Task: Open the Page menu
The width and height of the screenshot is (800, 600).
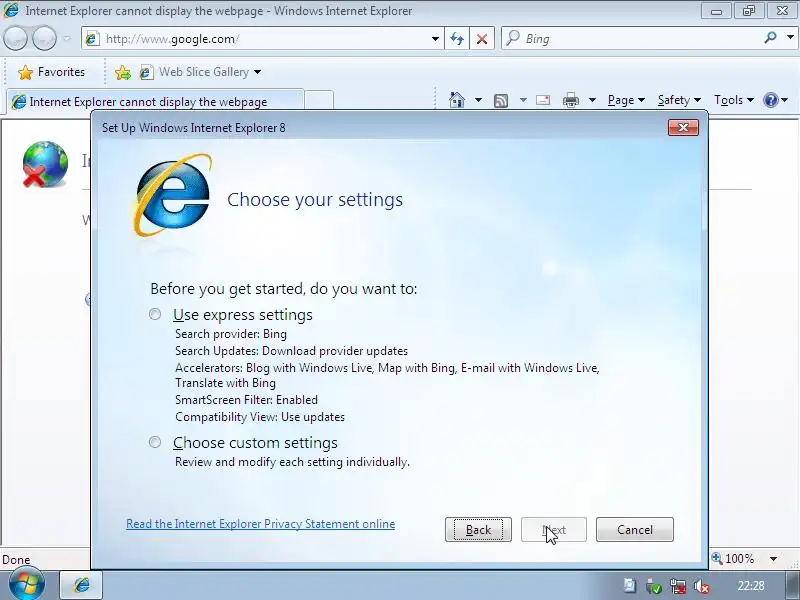Action: [626, 100]
